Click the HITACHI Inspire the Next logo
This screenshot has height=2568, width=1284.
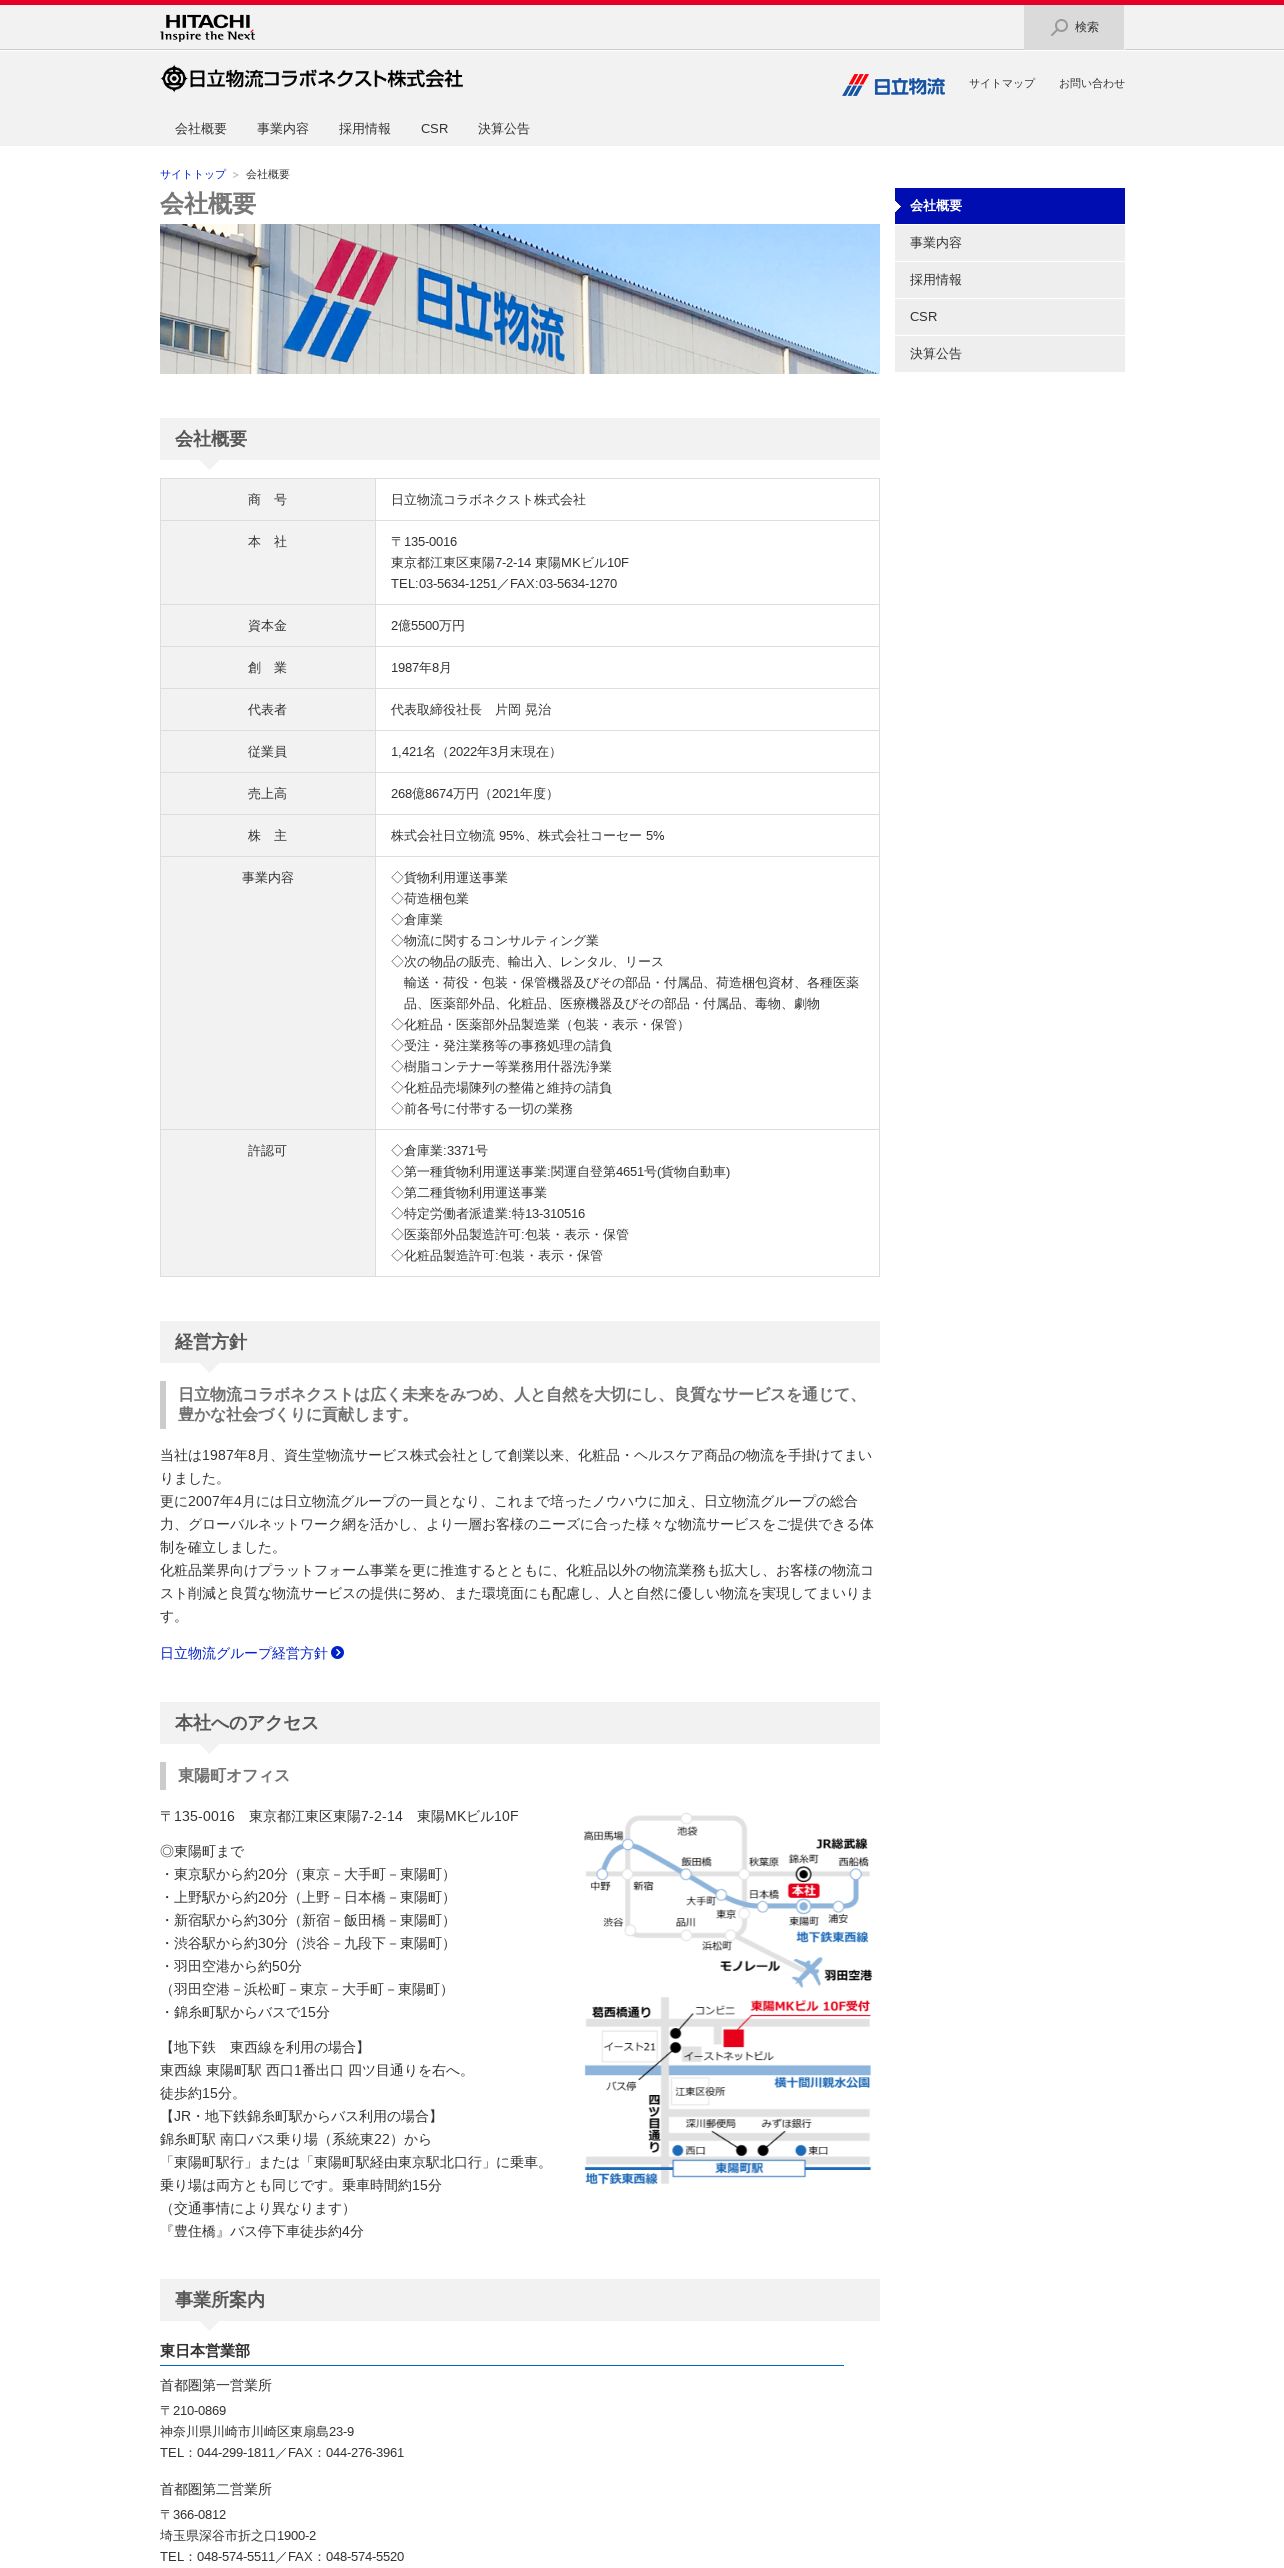208,27
